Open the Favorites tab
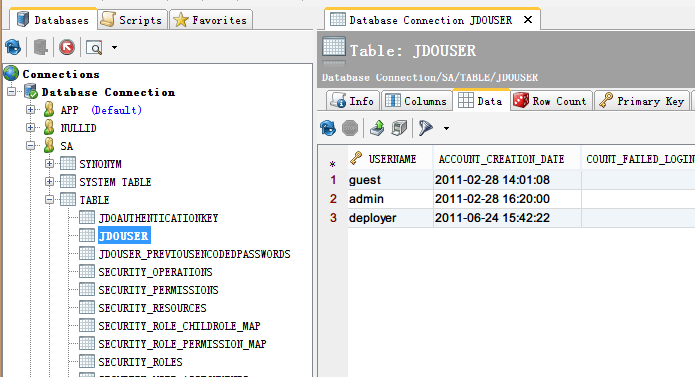 [x=211, y=20]
